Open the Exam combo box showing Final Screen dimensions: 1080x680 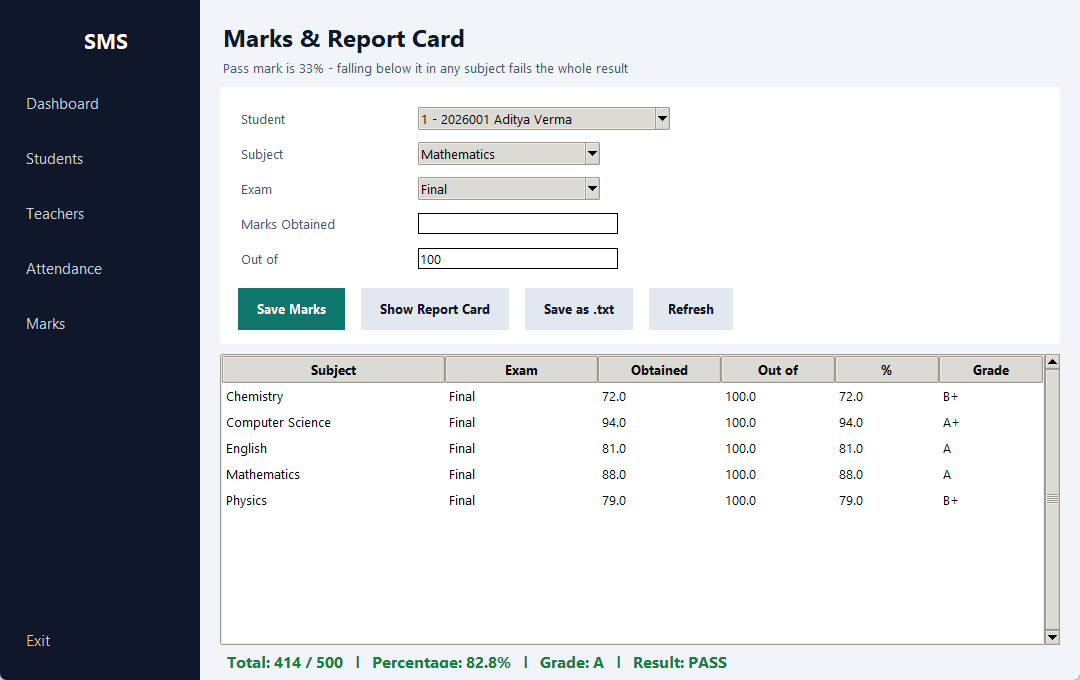(508, 189)
